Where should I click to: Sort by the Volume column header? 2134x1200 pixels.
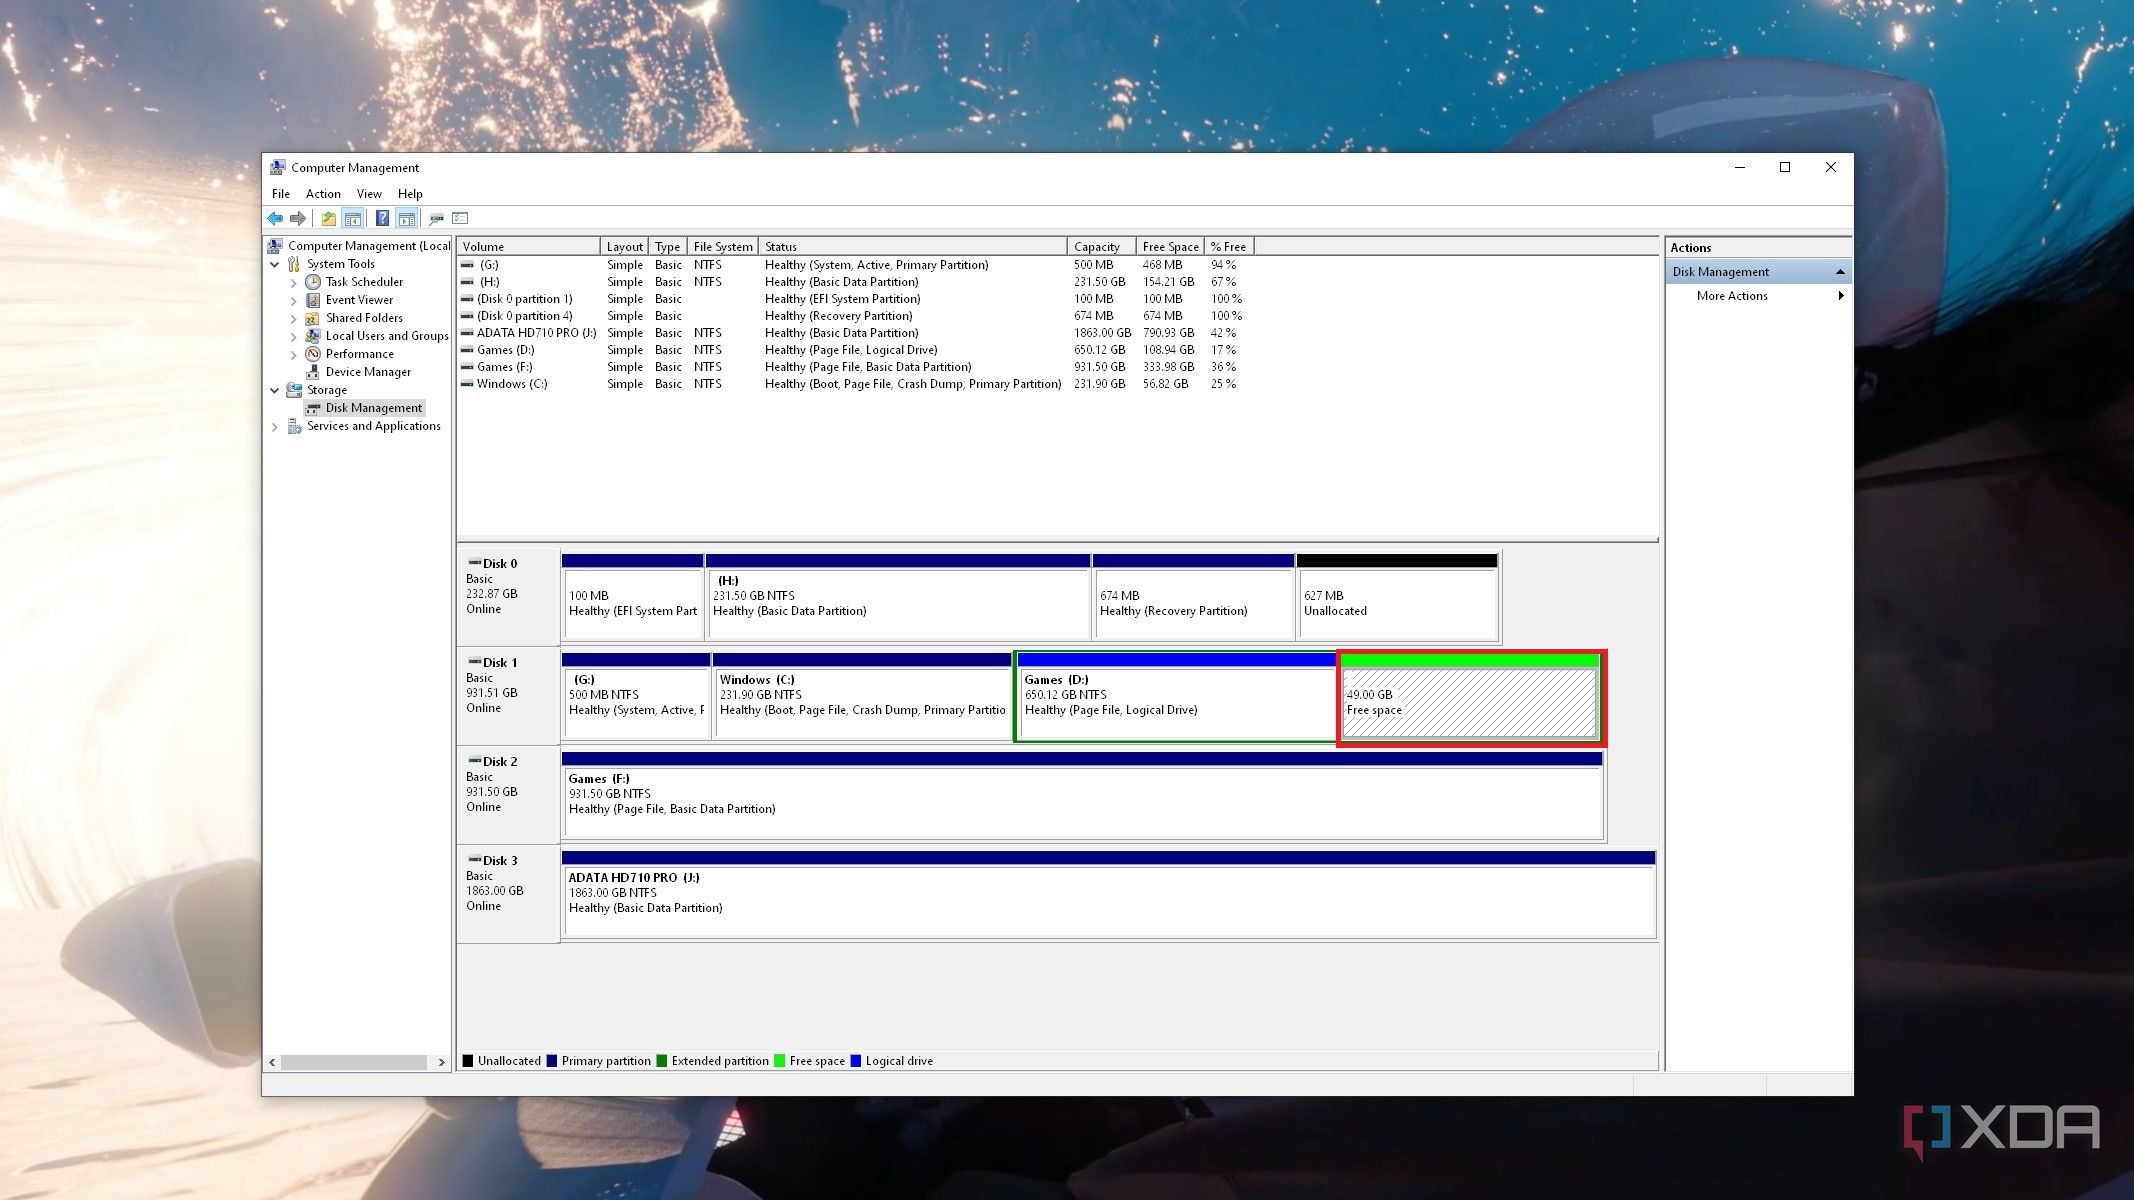pyautogui.click(x=529, y=247)
